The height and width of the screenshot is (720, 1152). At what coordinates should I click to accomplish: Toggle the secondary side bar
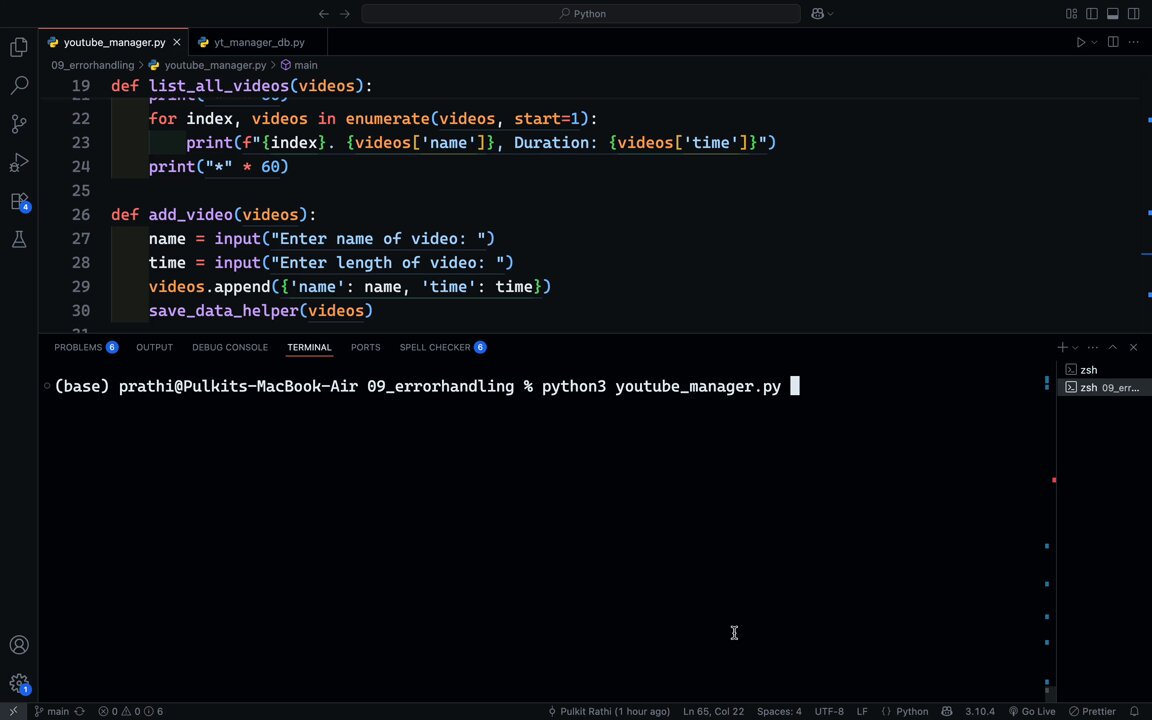(1134, 14)
